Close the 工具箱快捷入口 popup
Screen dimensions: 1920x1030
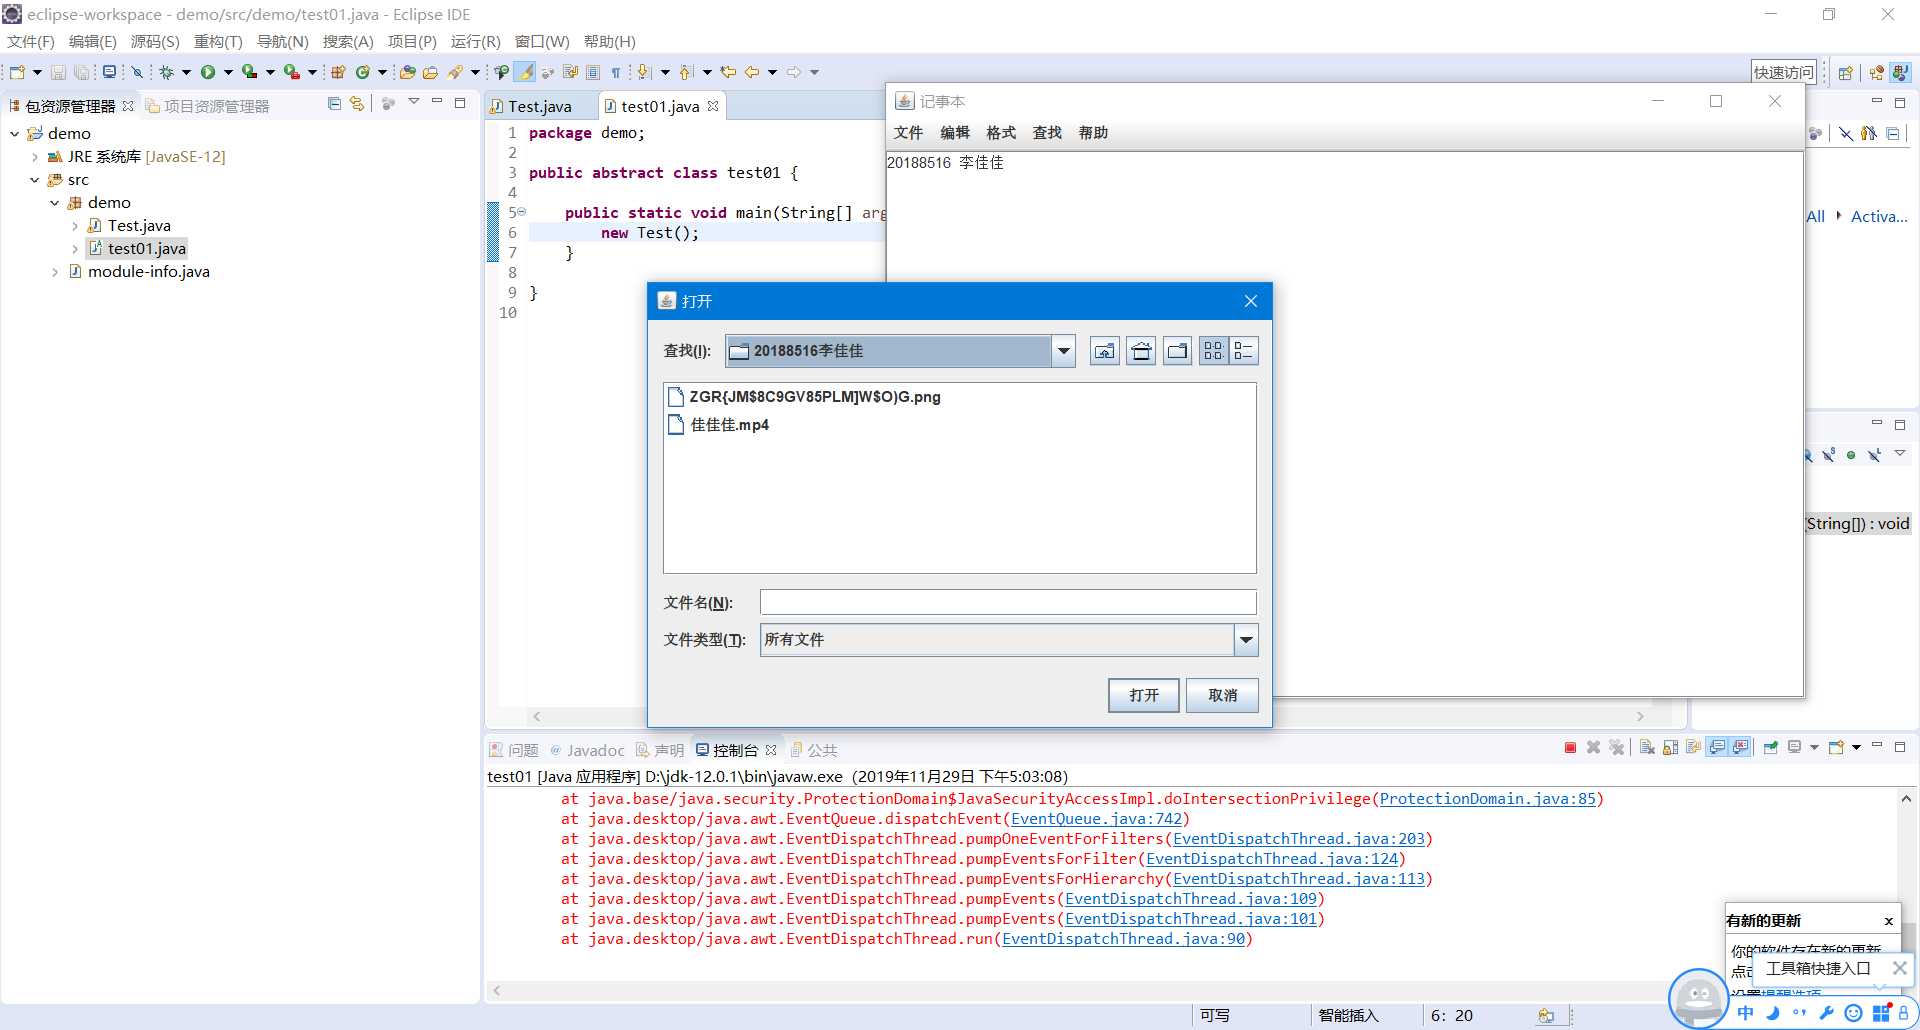1899,968
